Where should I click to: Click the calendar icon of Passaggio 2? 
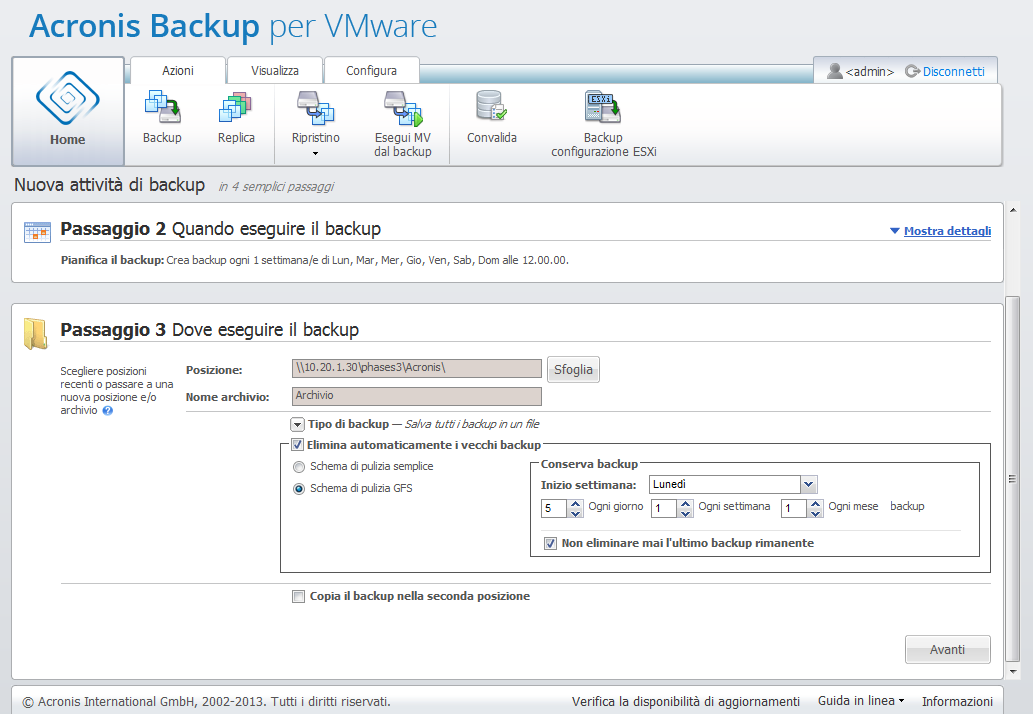37,232
